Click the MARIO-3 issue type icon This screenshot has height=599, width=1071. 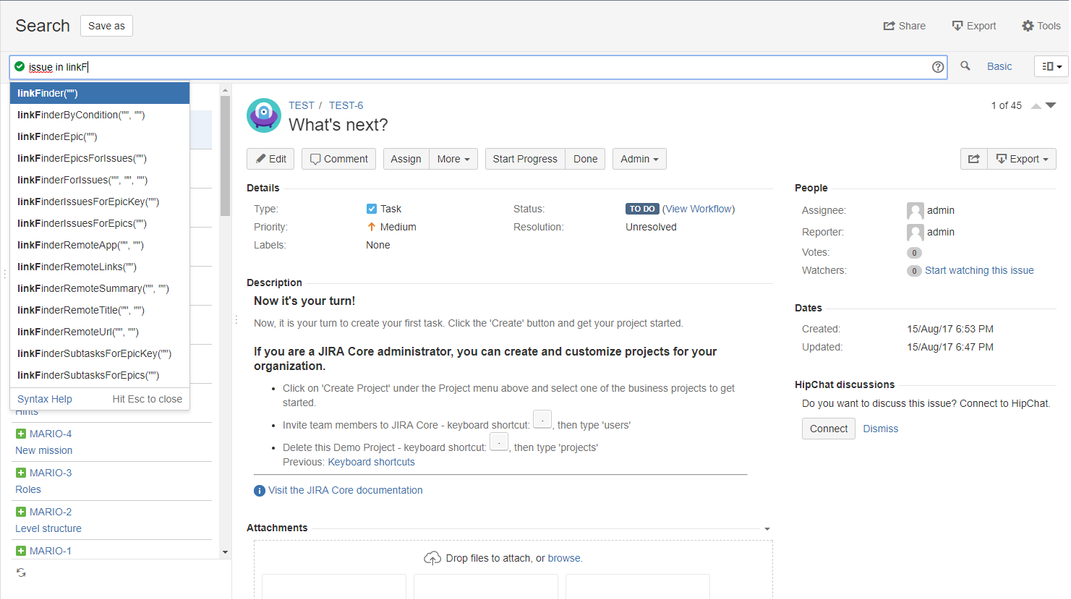point(20,473)
